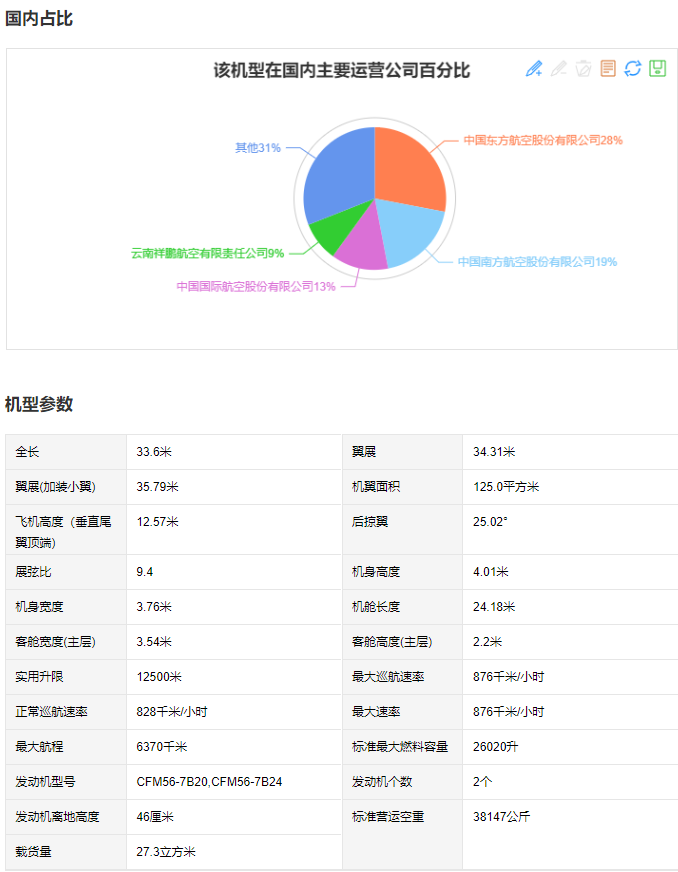Click the light-blue China Southern pie slice
The height and width of the screenshot is (872, 678).
pos(409,234)
